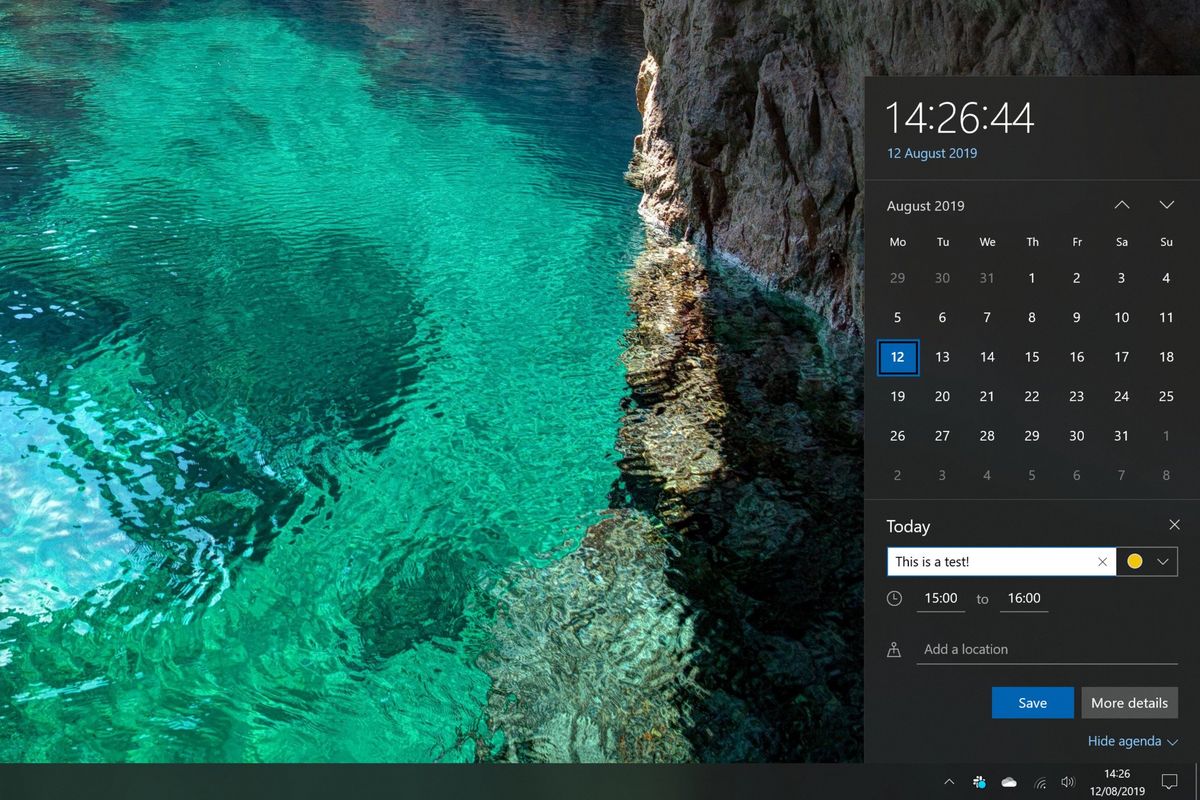Save the new calendar event
The width and height of the screenshot is (1200, 800).
point(1032,702)
